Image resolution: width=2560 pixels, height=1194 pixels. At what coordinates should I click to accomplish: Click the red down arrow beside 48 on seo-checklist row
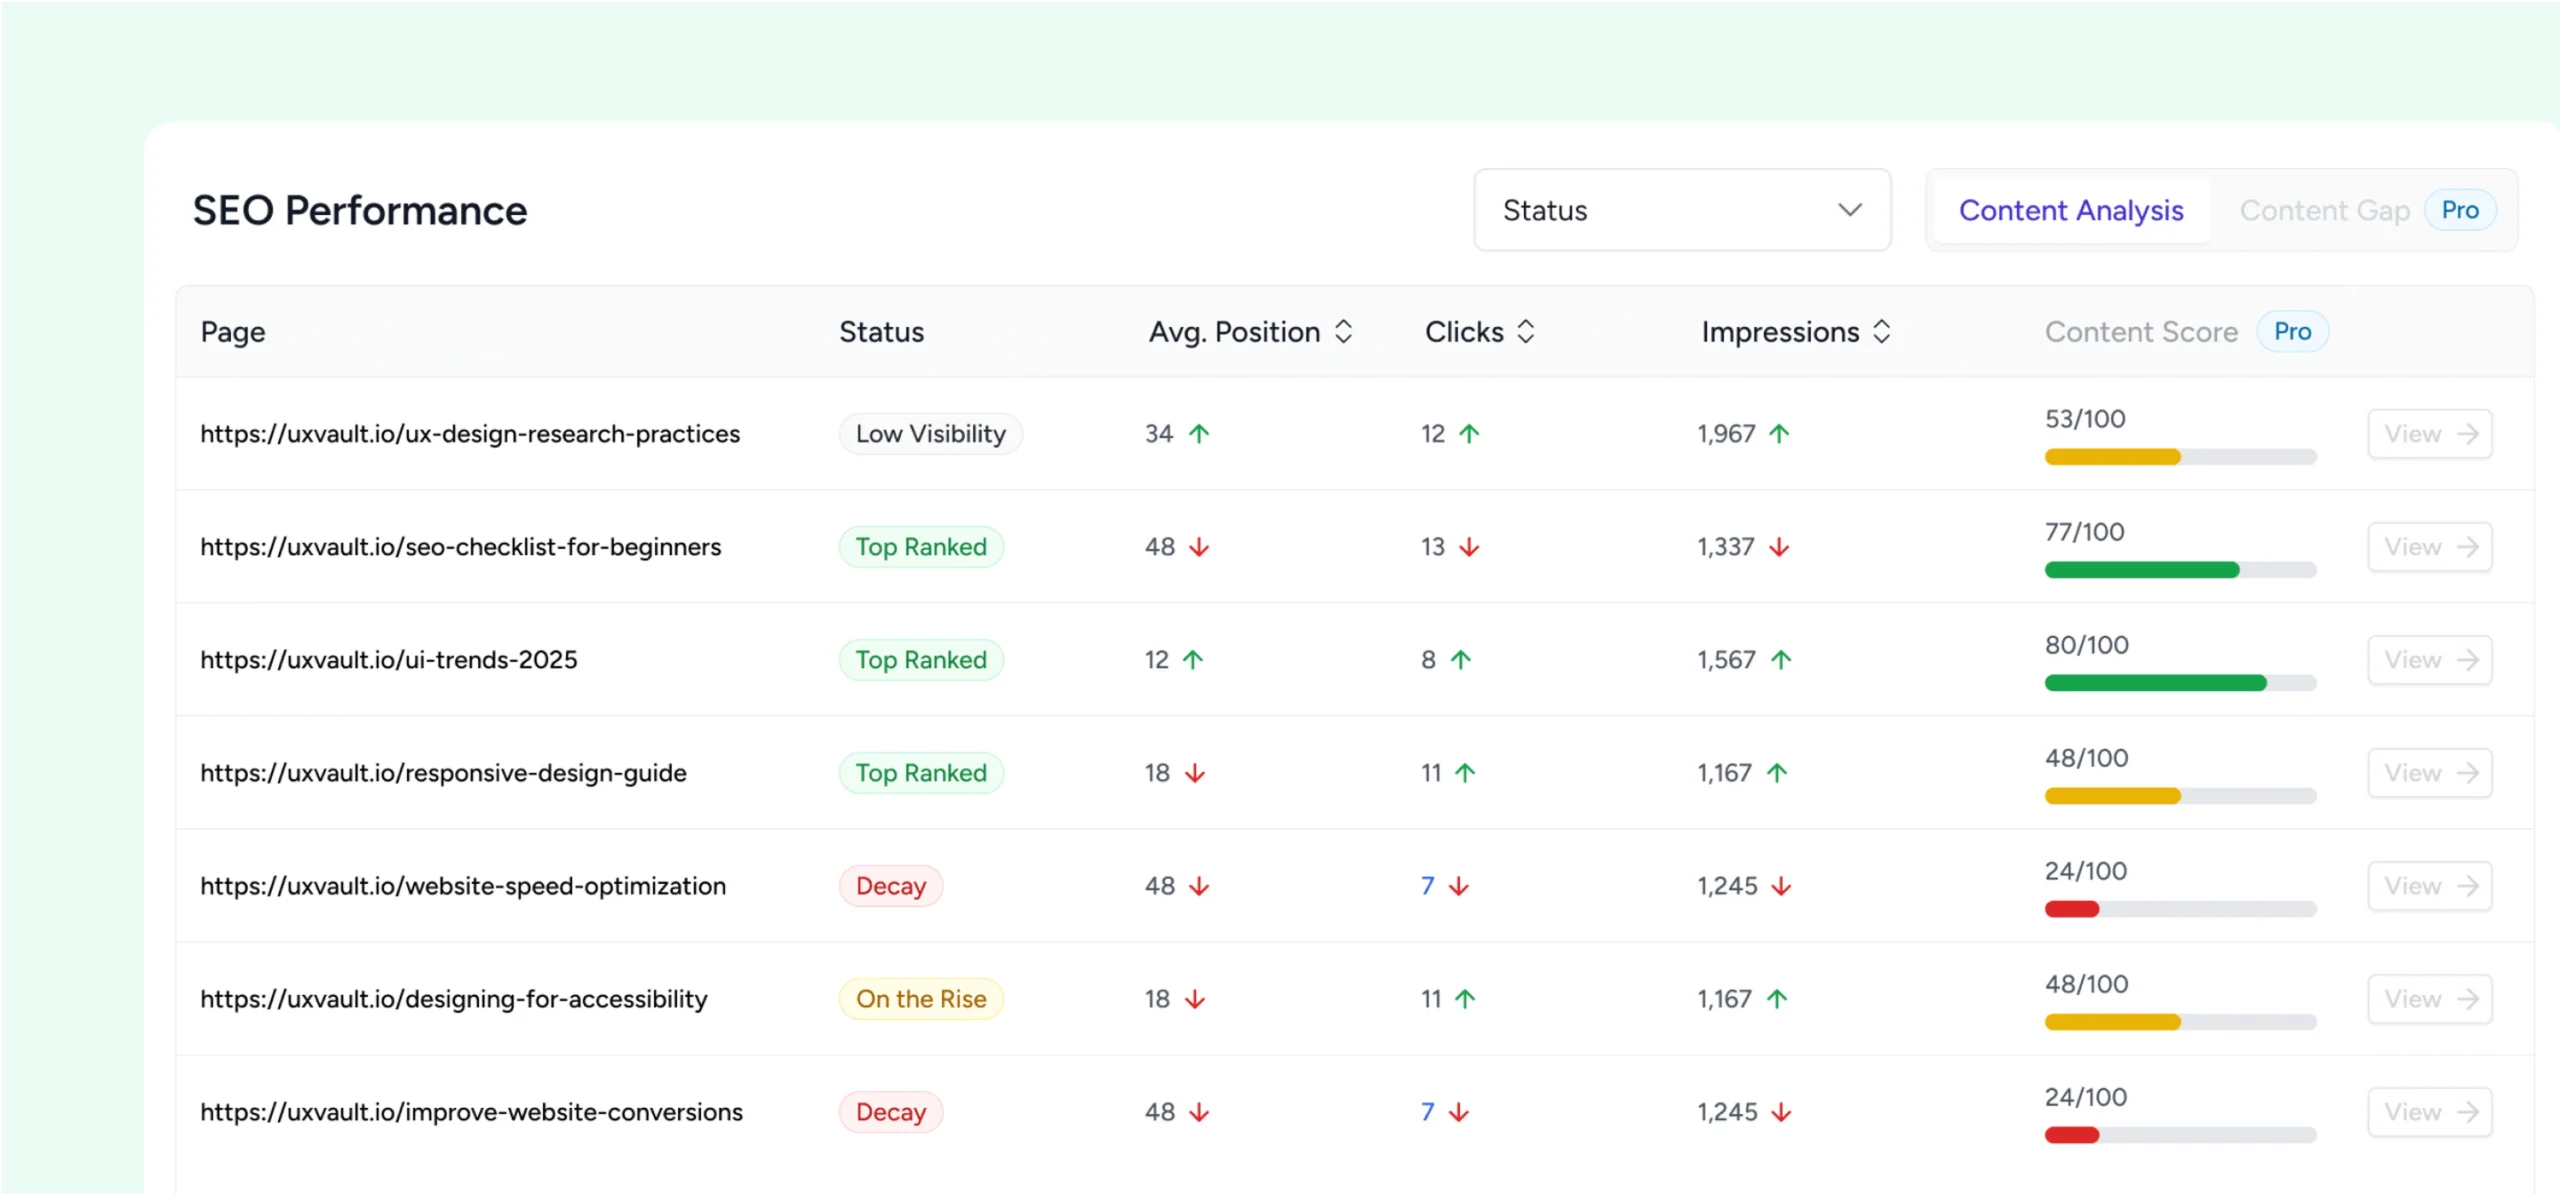(1199, 547)
